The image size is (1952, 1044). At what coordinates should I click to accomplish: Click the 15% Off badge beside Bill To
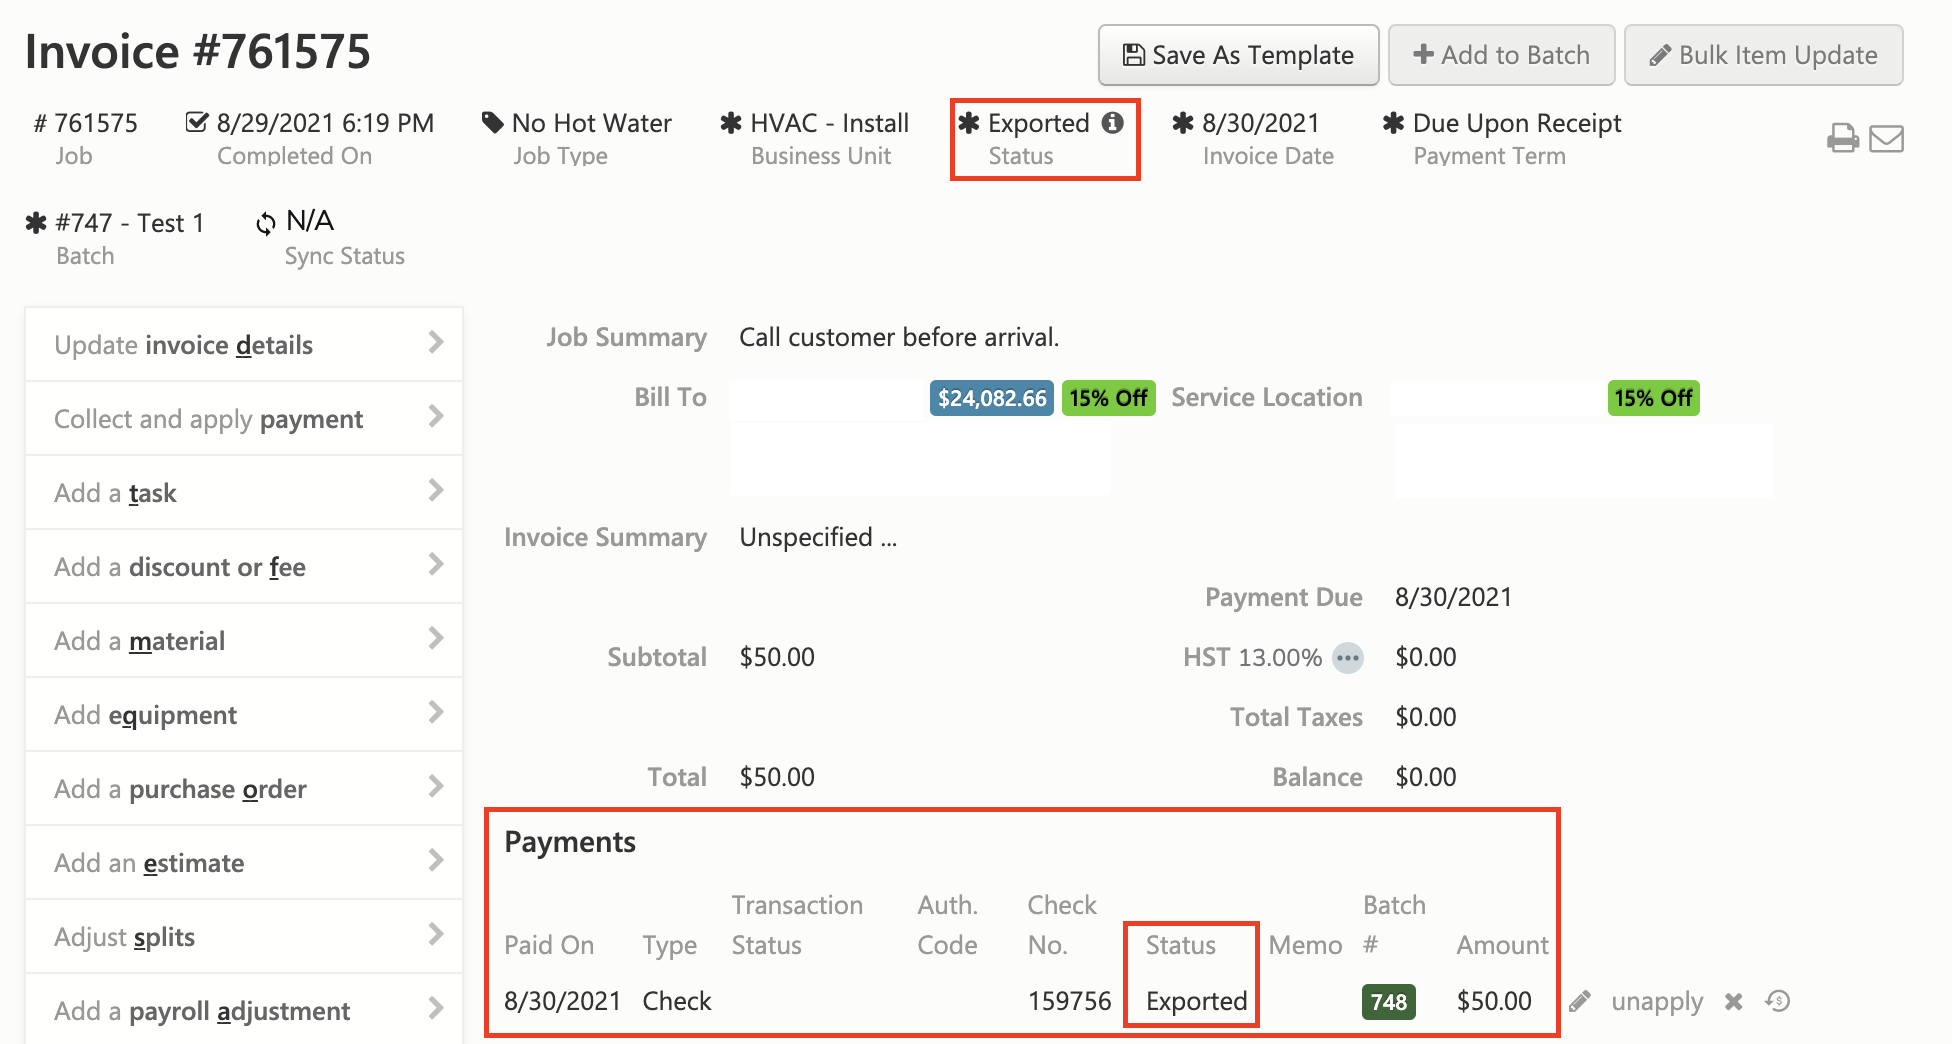point(1108,398)
